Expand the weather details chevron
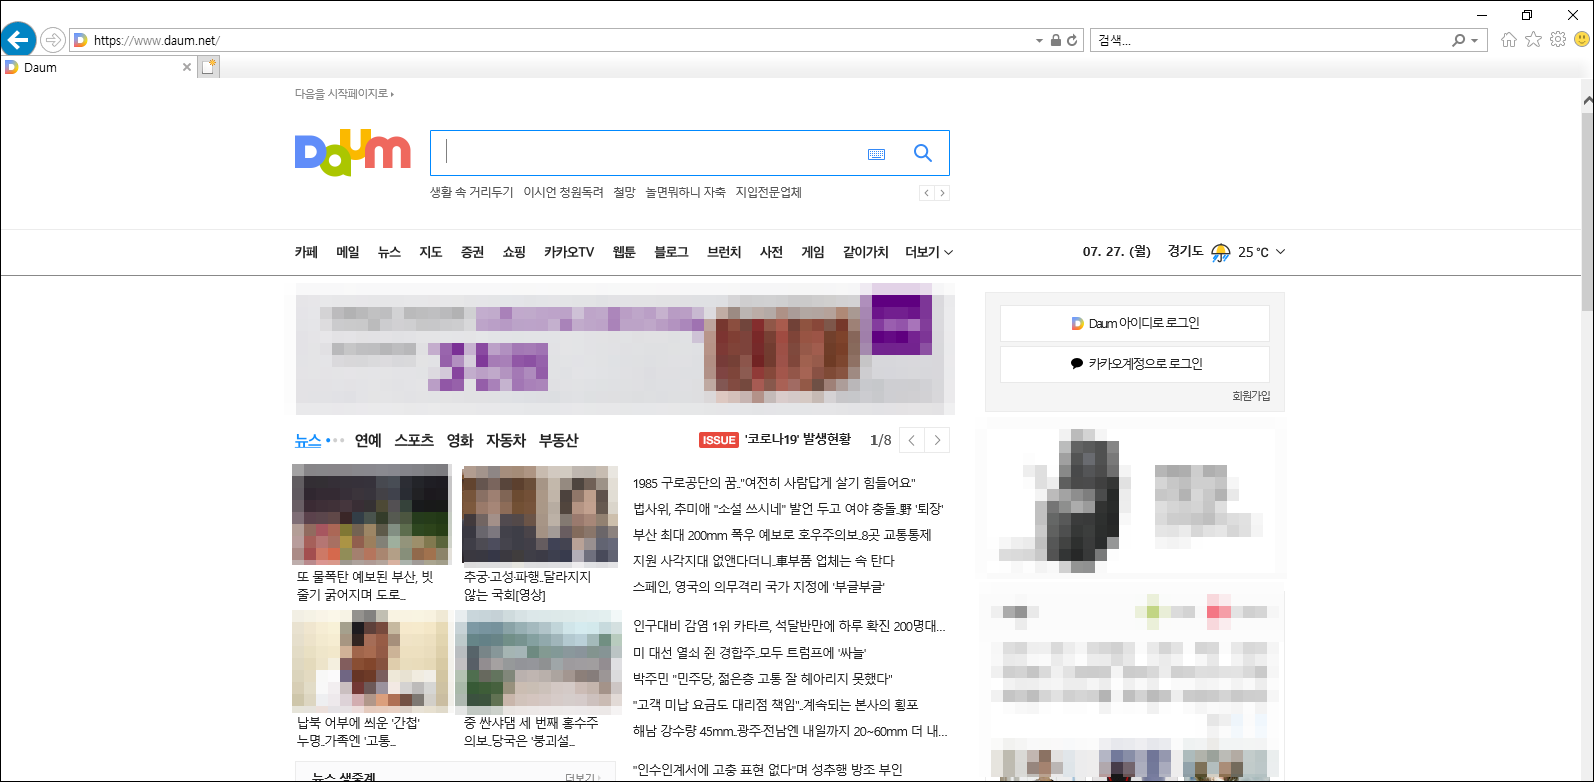Image resolution: width=1594 pixels, height=782 pixels. pos(1281,252)
